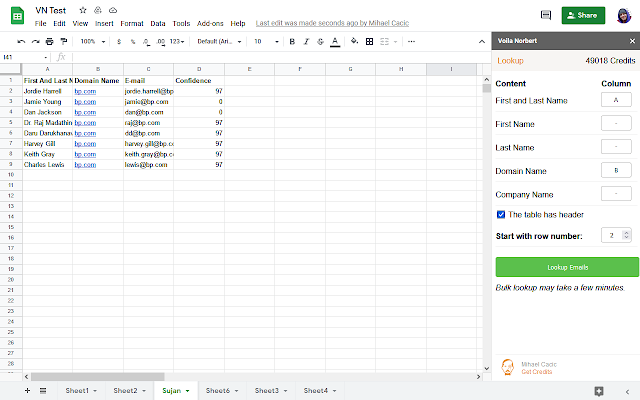The height and width of the screenshot is (400, 640).
Task: Open Google Sheets home icon
Action: pos(17,16)
